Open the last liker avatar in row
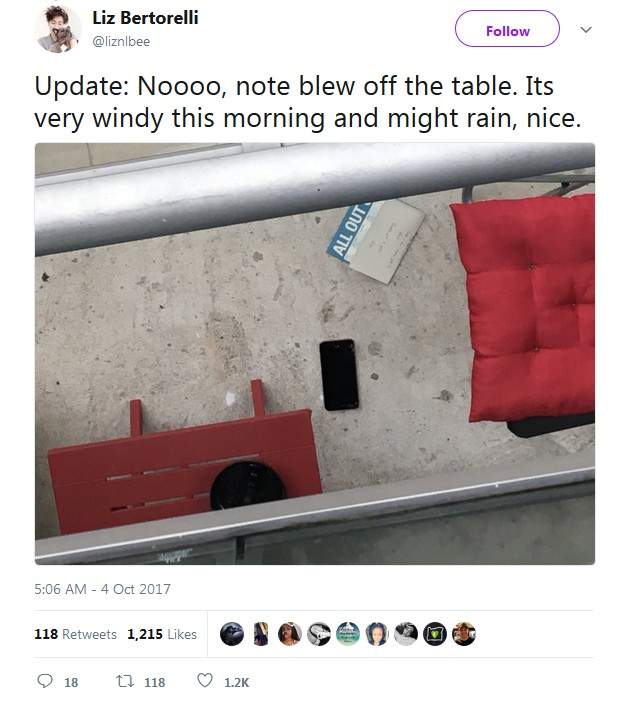The width and height of the screenshot is (624, 705). (x=464, y=634)
